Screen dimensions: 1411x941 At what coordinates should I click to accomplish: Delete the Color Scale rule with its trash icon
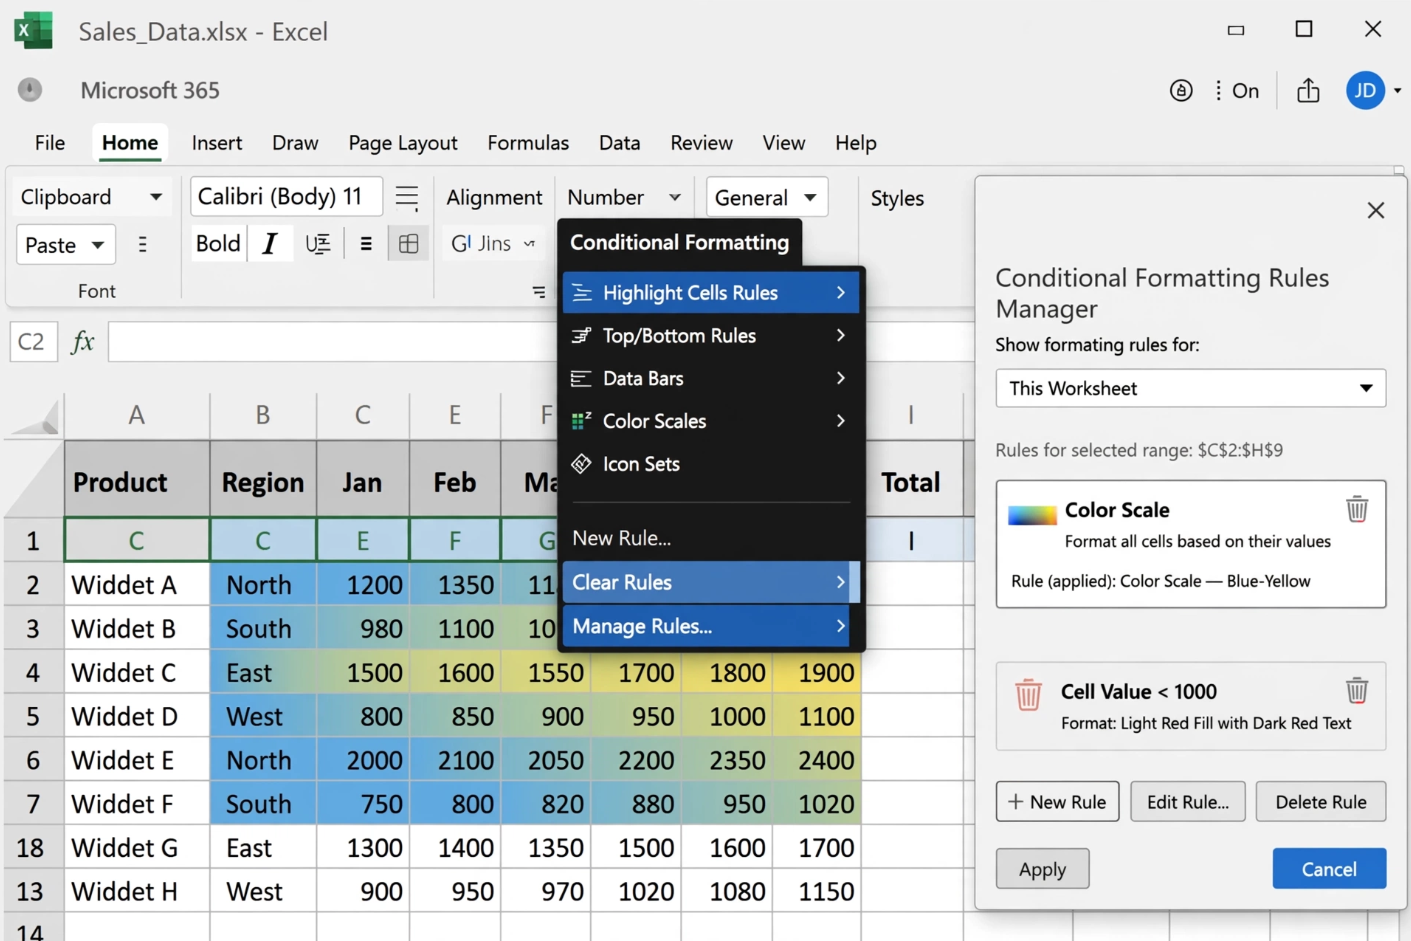1357,509
